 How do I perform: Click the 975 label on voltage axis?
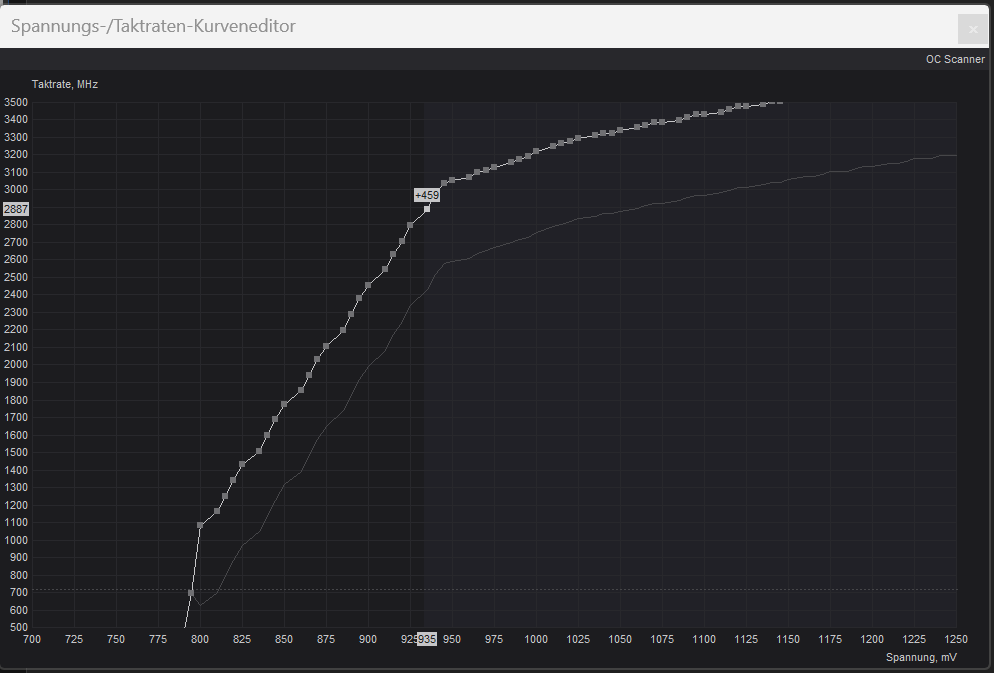click(x=494, y=639)
